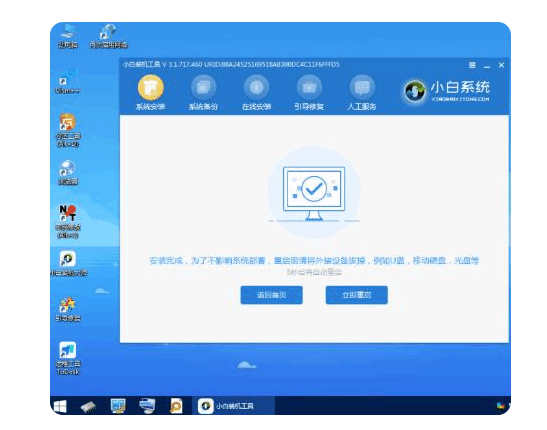
Task: Select the ToDesk remote tool desktop icon
Action: [68, 358]
